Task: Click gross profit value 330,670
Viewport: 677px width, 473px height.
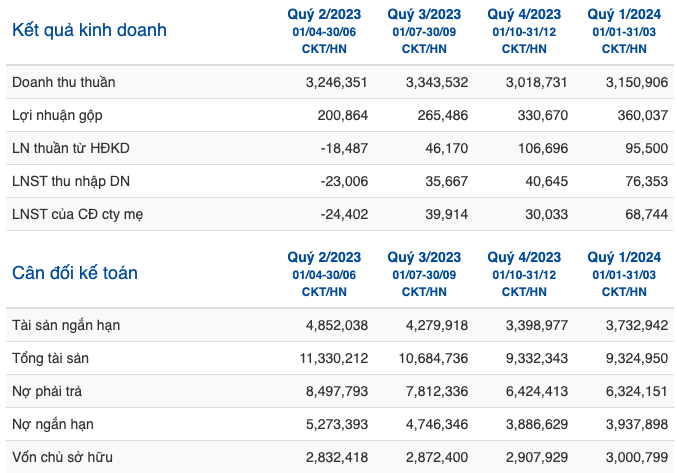Action: tap(543, 116)
